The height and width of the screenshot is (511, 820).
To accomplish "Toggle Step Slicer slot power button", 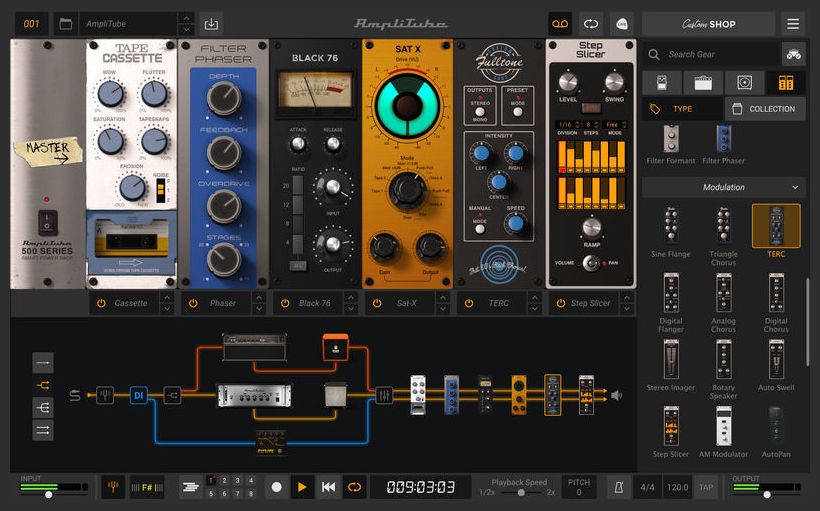I will click(x=561, y=303).
